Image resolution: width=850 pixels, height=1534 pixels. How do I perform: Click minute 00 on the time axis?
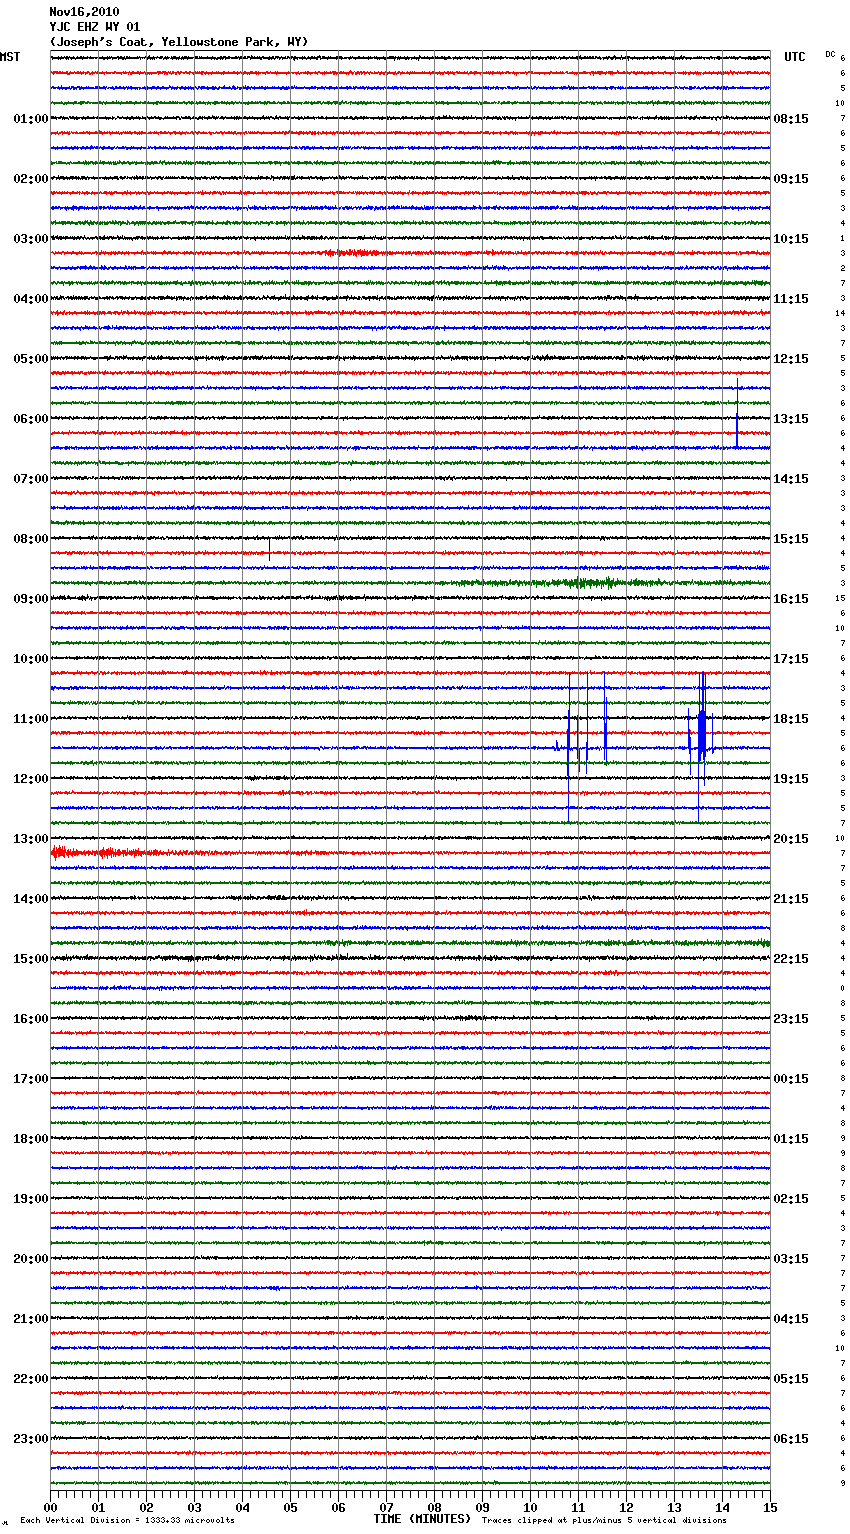point(50,1507)
